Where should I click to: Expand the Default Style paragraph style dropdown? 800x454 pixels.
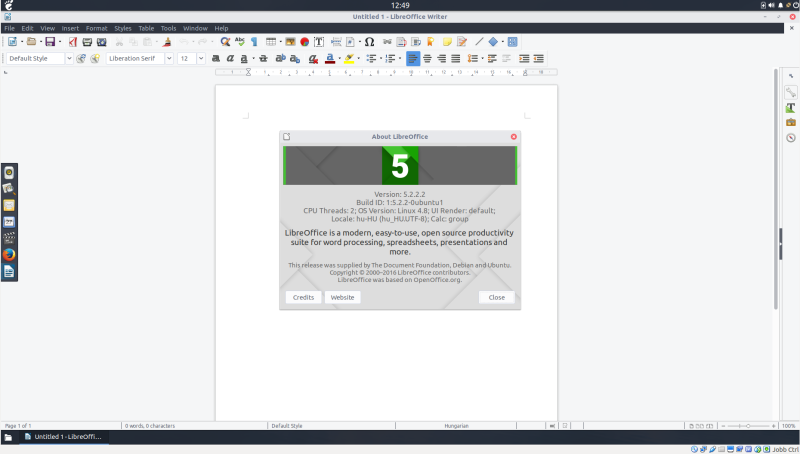pyautogui.click(x=68, y=59)
